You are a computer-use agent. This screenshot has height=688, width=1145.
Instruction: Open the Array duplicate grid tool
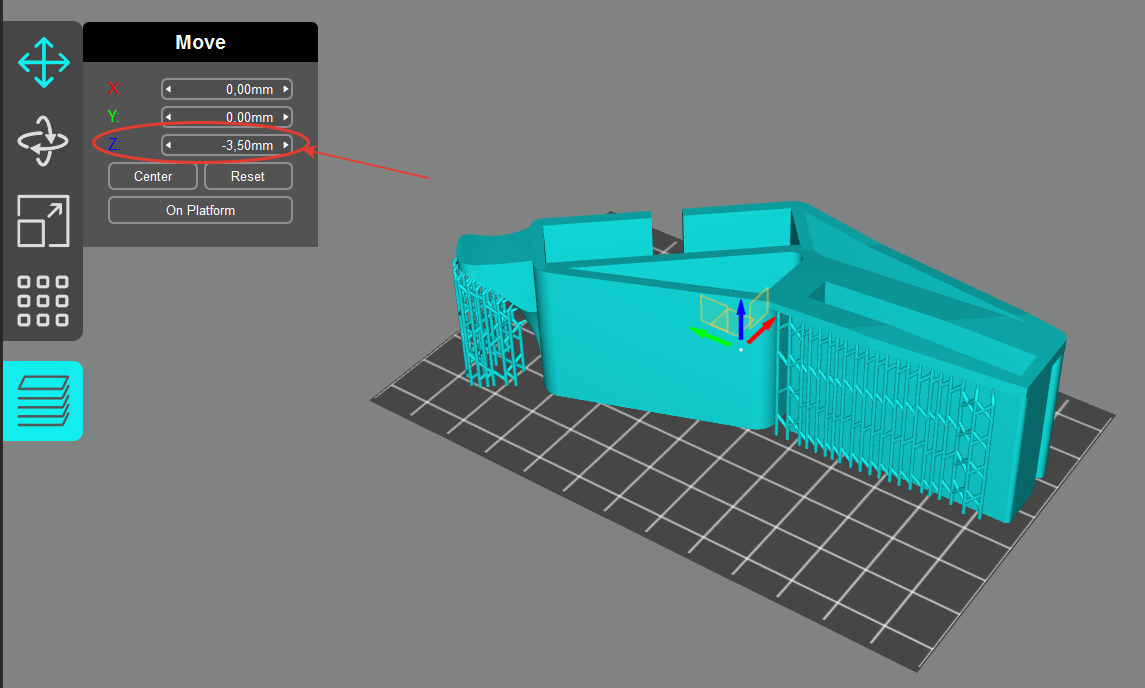(x=43, y=300)
